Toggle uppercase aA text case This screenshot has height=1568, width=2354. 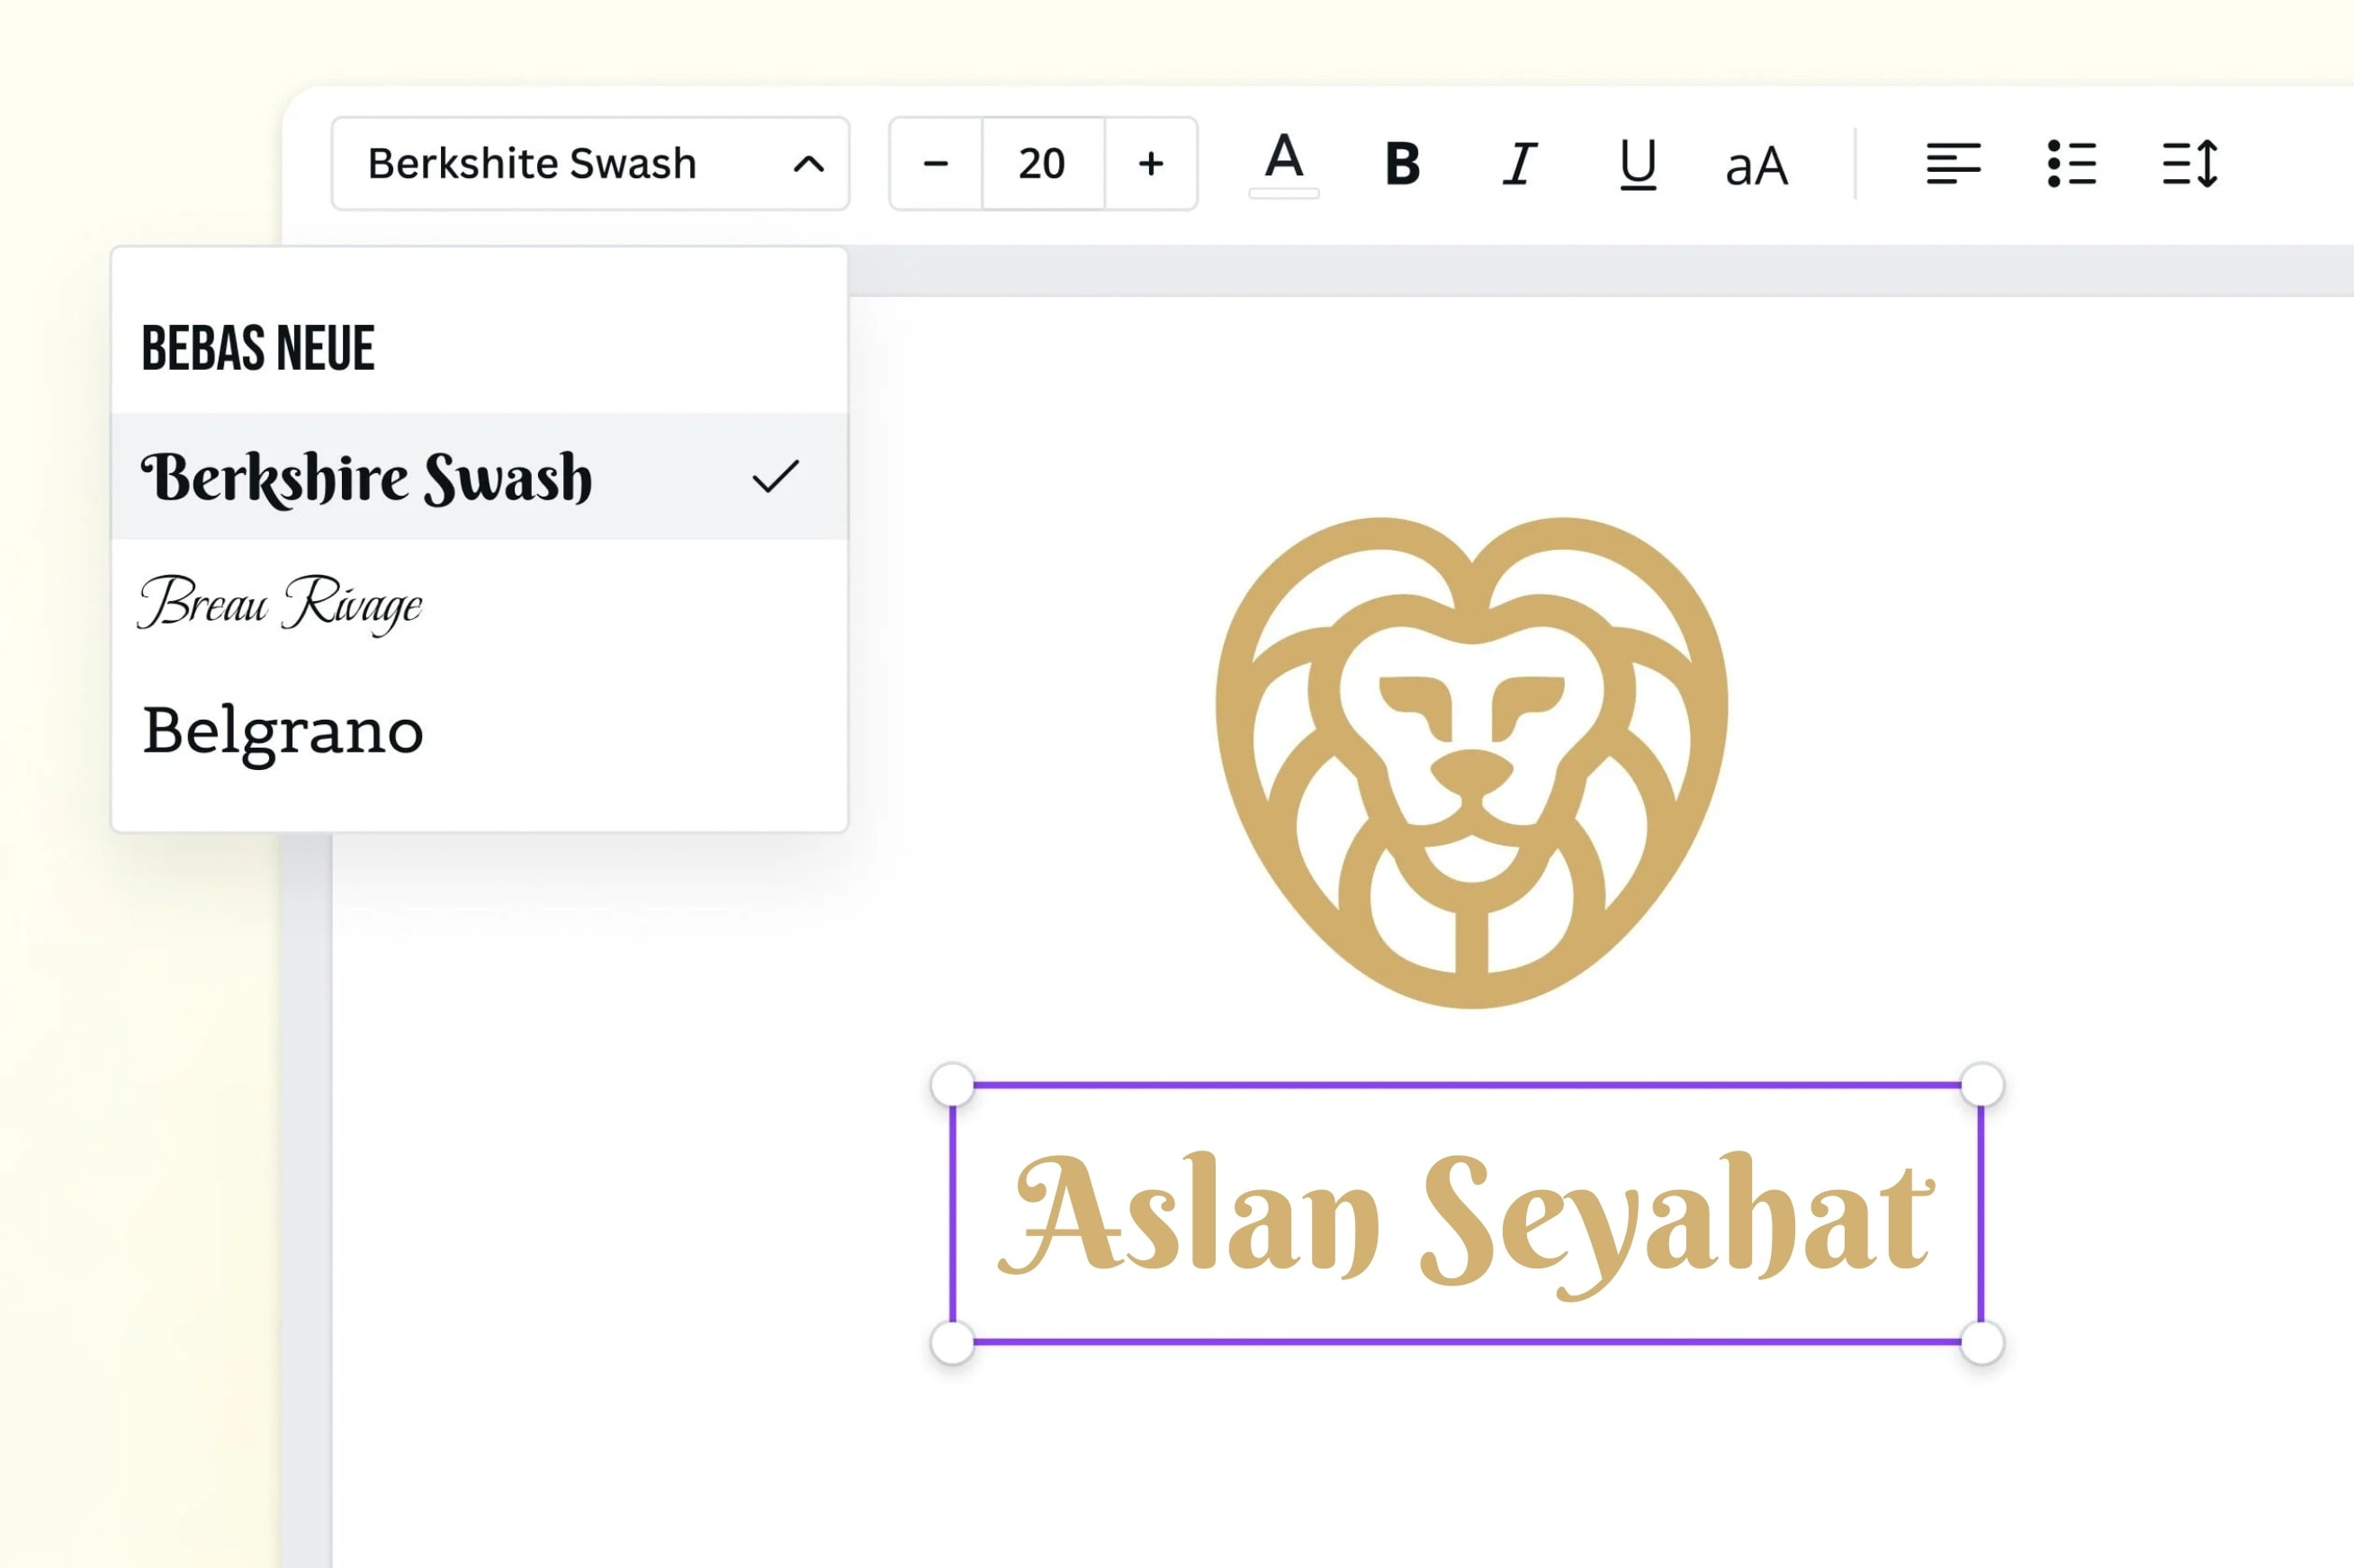1757,166
